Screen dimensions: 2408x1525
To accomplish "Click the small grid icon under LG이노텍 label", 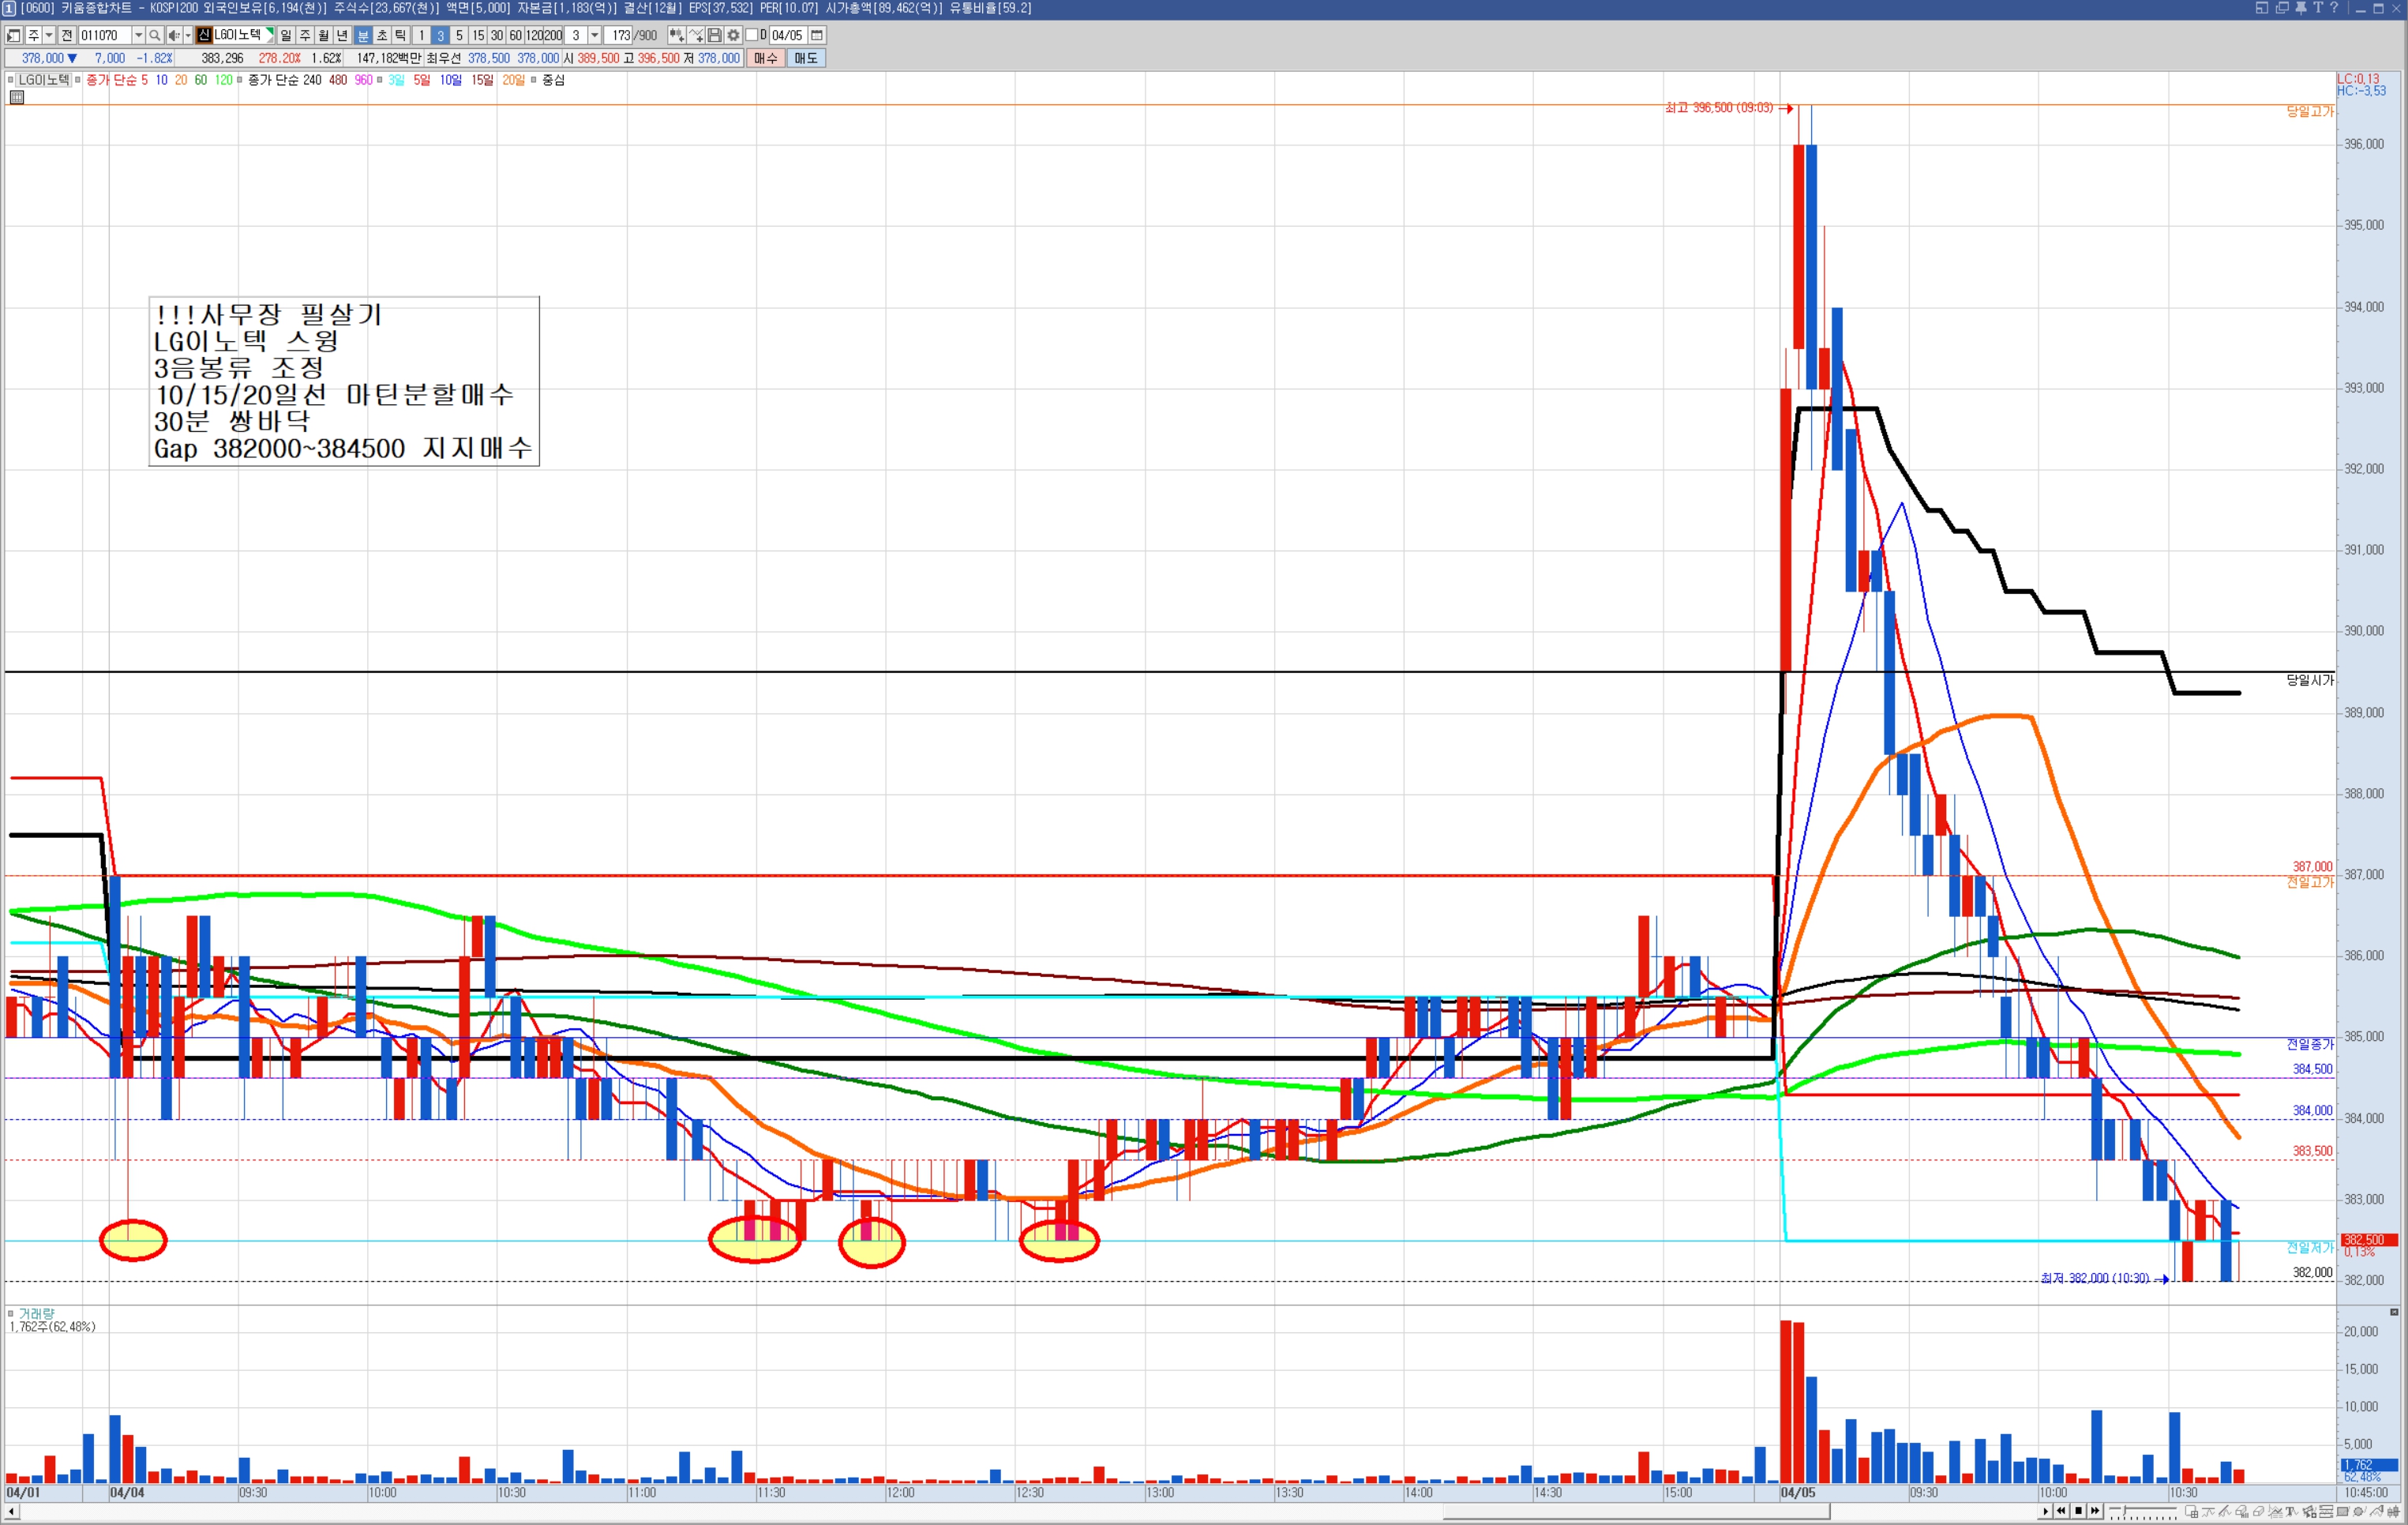I will point(17,97).
